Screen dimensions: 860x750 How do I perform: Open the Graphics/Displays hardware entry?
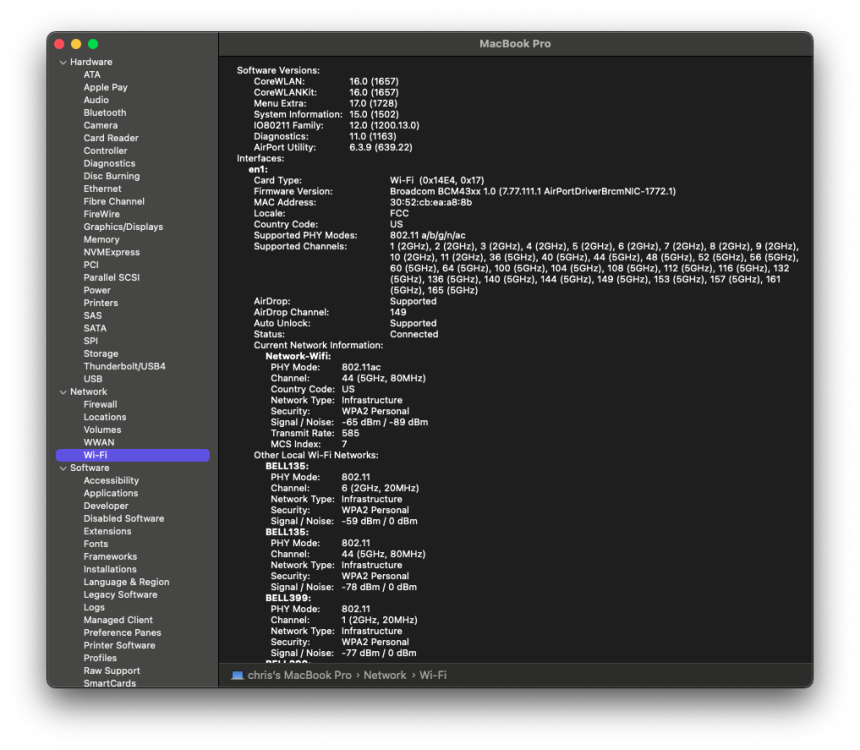pos(123,227)
